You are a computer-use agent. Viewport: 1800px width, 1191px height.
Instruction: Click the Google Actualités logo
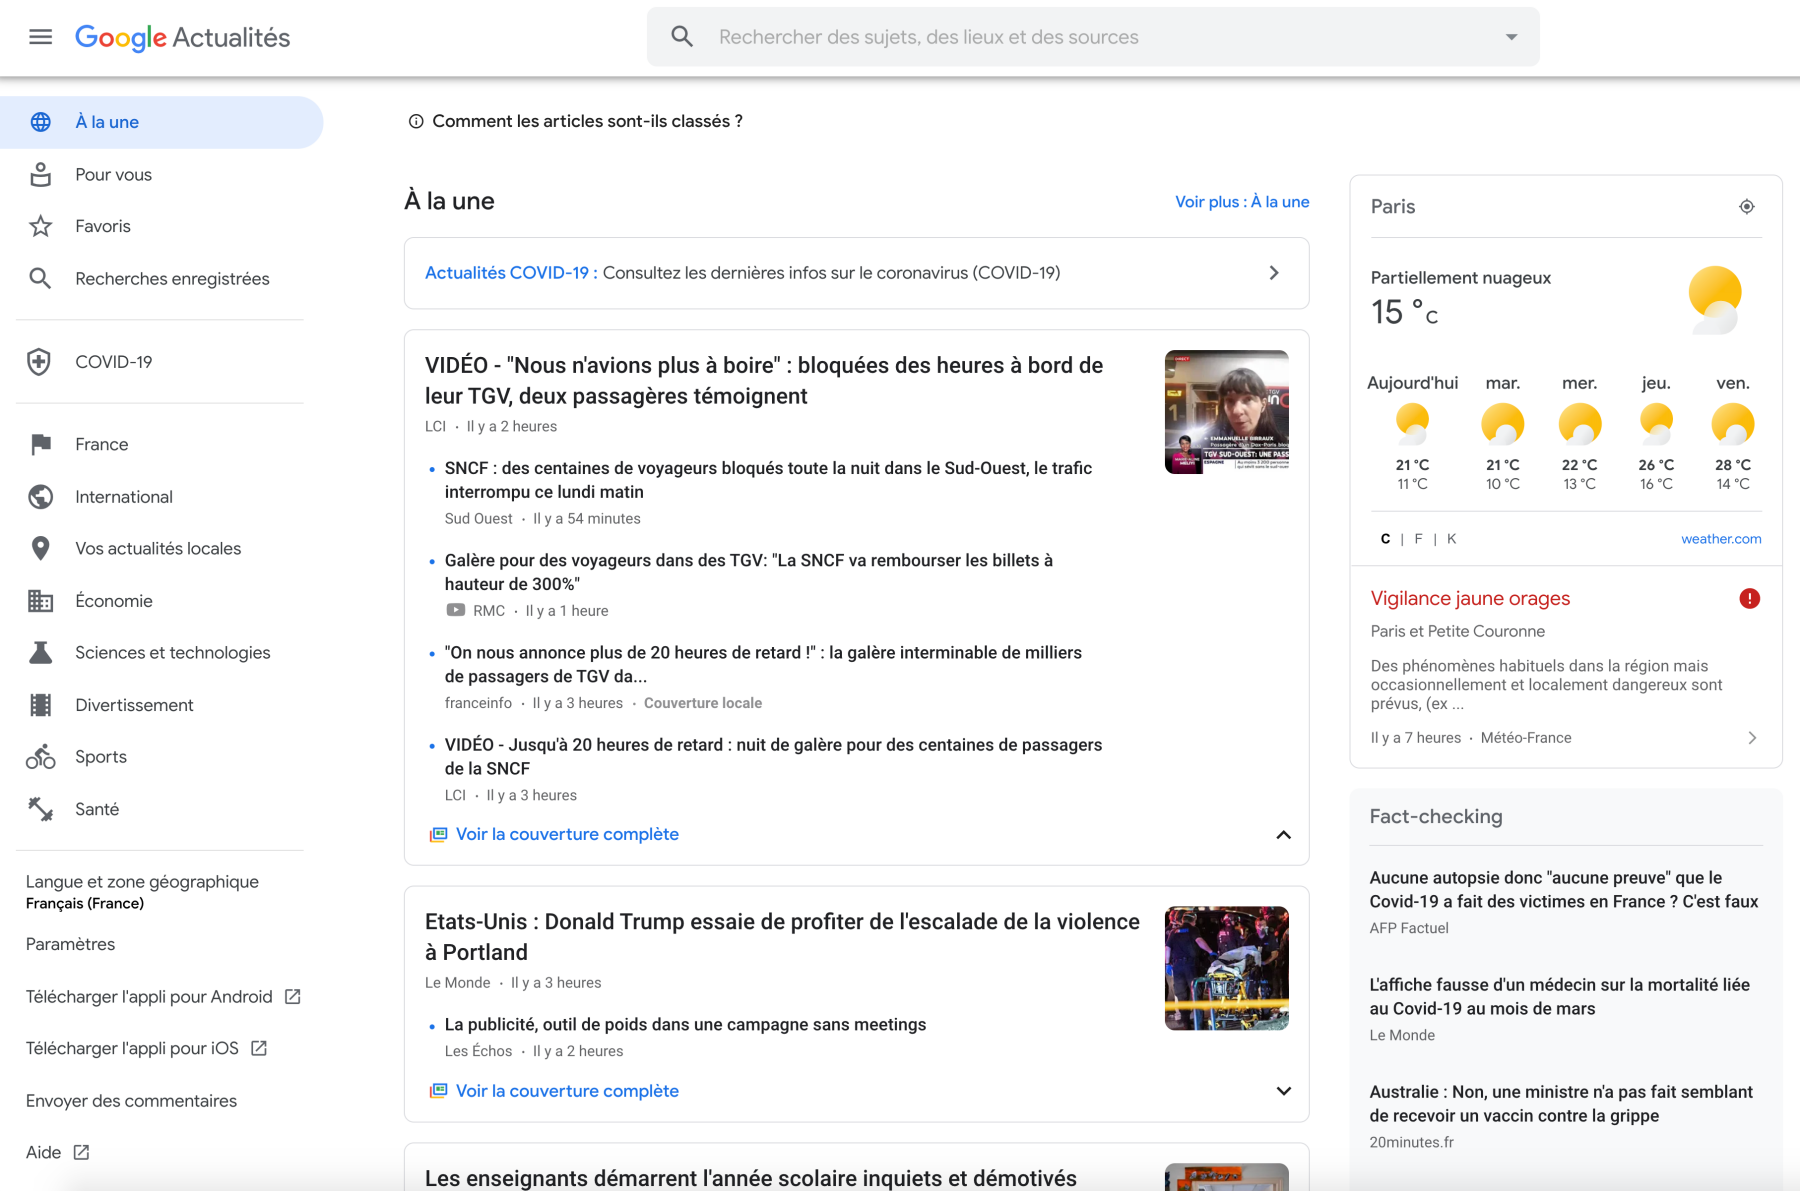coord(183,37)
